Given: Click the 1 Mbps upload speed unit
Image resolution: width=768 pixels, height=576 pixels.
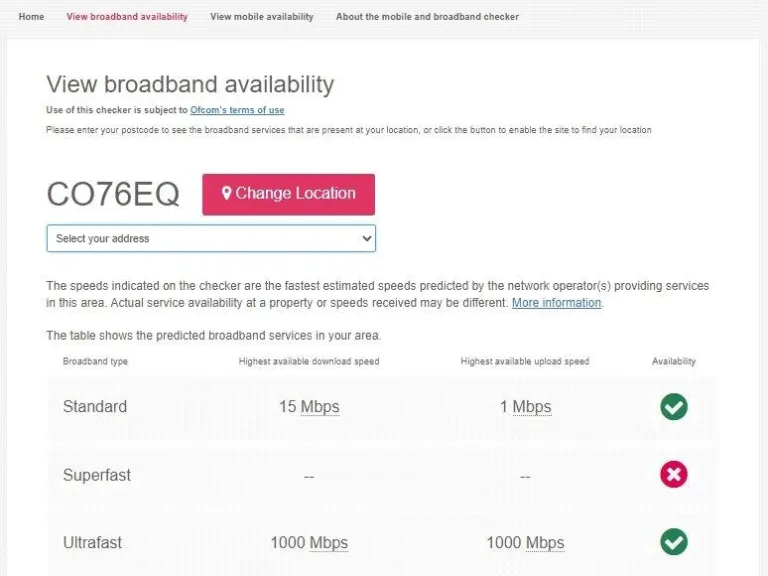Looking at the screenshot, I should [x=531, y=407].
